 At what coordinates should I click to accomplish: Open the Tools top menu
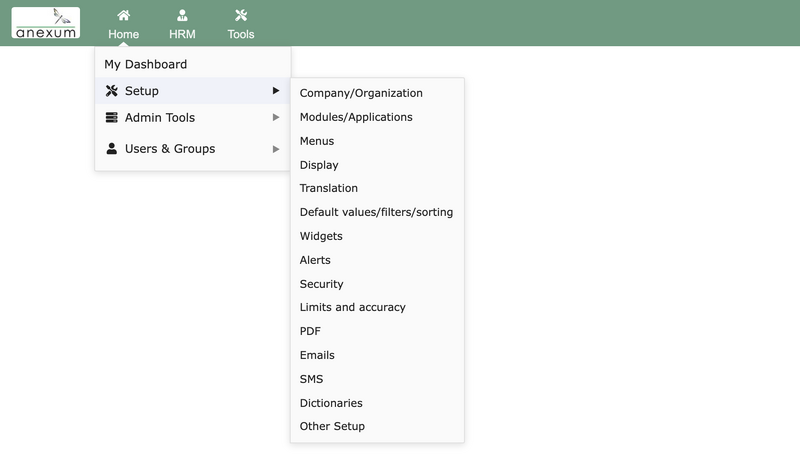(241, 24)
